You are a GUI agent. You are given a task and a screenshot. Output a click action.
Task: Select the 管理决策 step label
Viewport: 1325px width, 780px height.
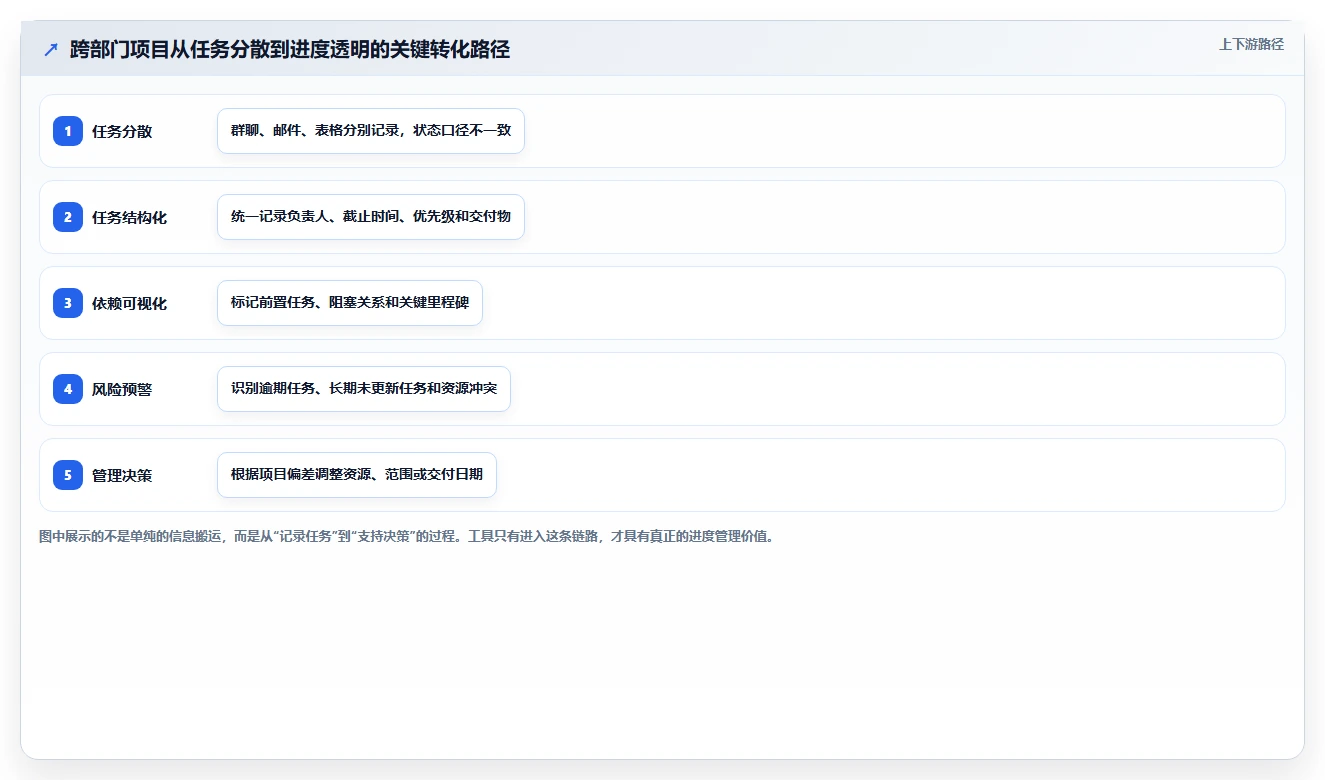(x=122, y=475)
